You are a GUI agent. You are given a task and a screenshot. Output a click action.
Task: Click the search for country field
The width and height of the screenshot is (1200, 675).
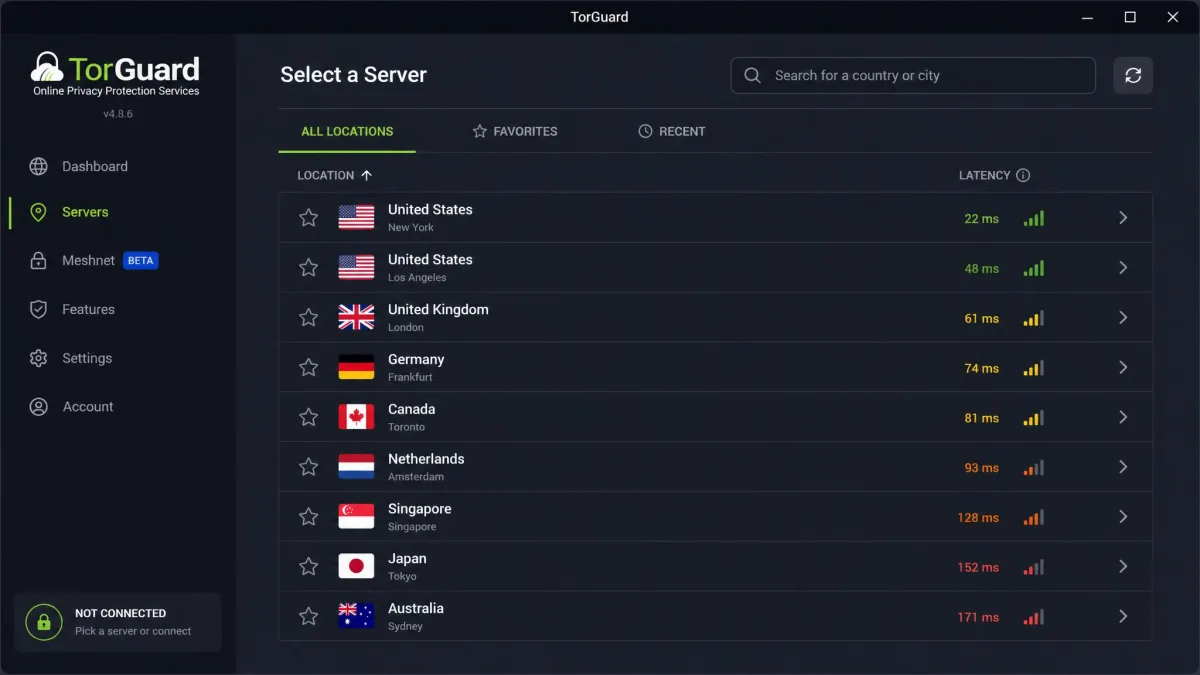pos(914,75)
